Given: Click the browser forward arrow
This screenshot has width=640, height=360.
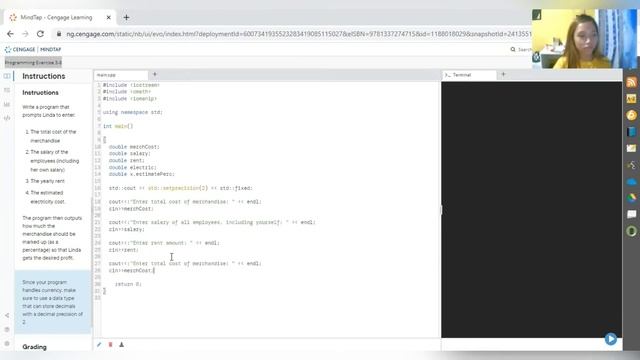Looking at the screenshot, I should 25,34.
